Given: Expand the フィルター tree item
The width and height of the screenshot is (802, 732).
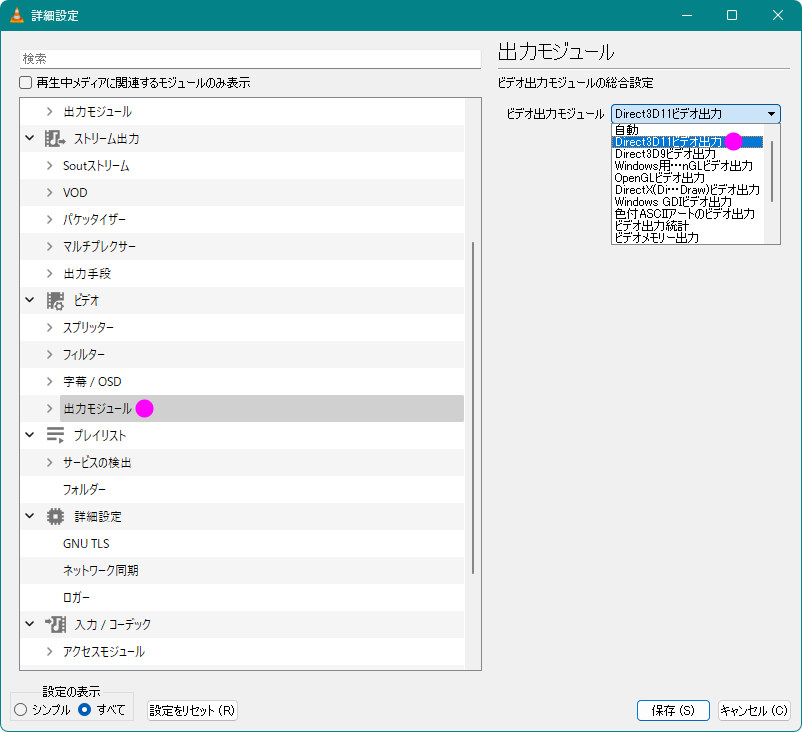Looking at the screenshot, I should (50, 354).
